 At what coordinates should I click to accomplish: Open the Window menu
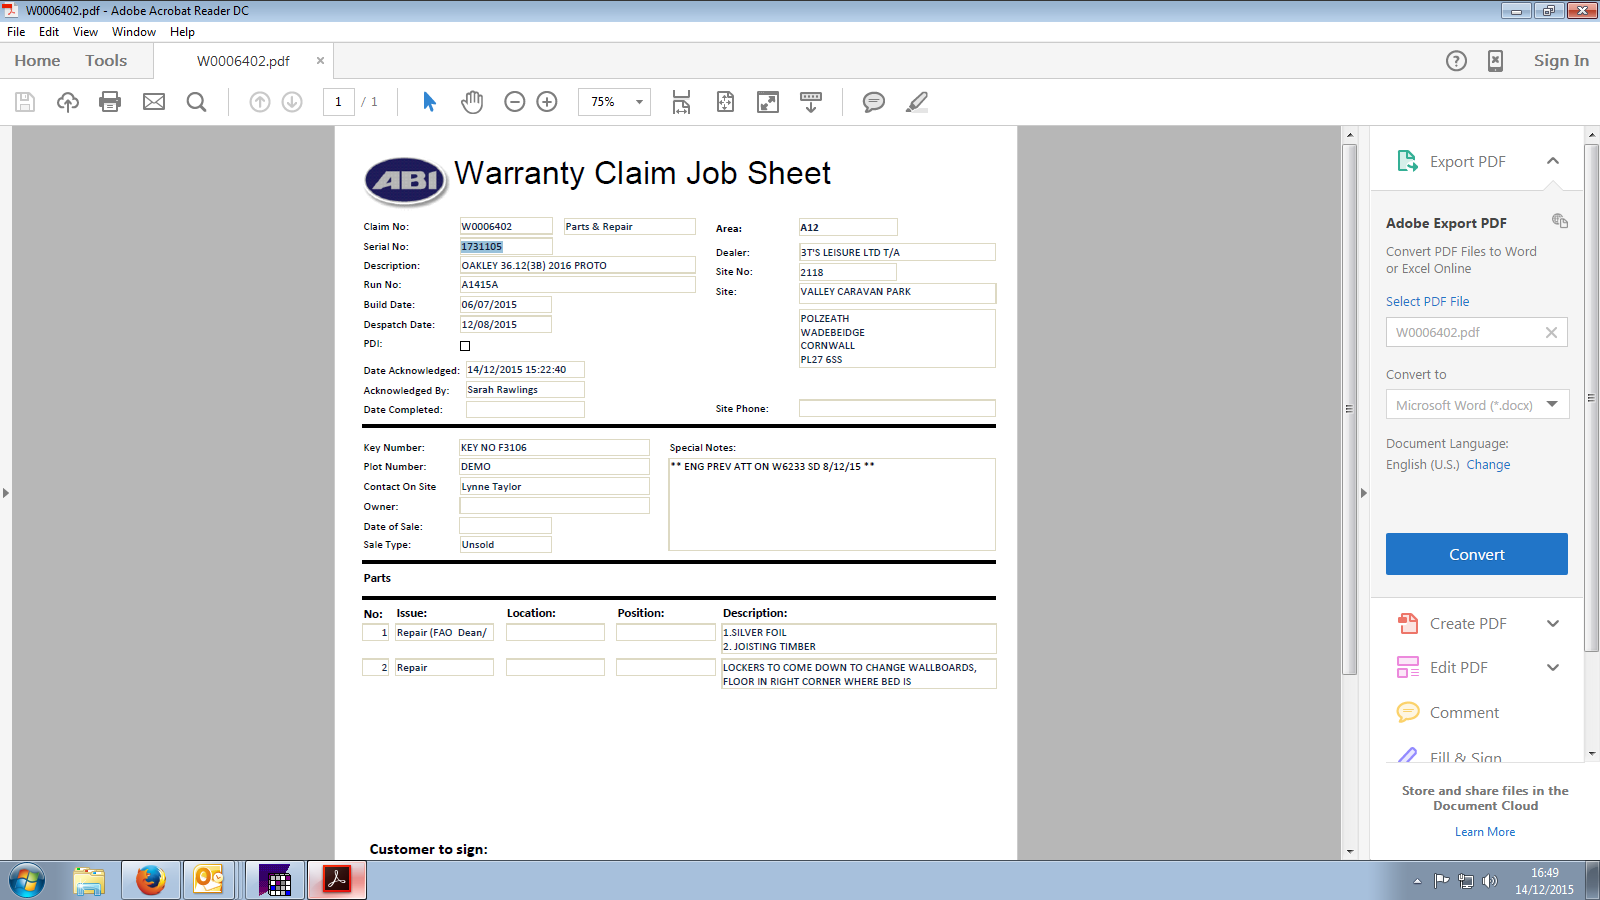134,32
